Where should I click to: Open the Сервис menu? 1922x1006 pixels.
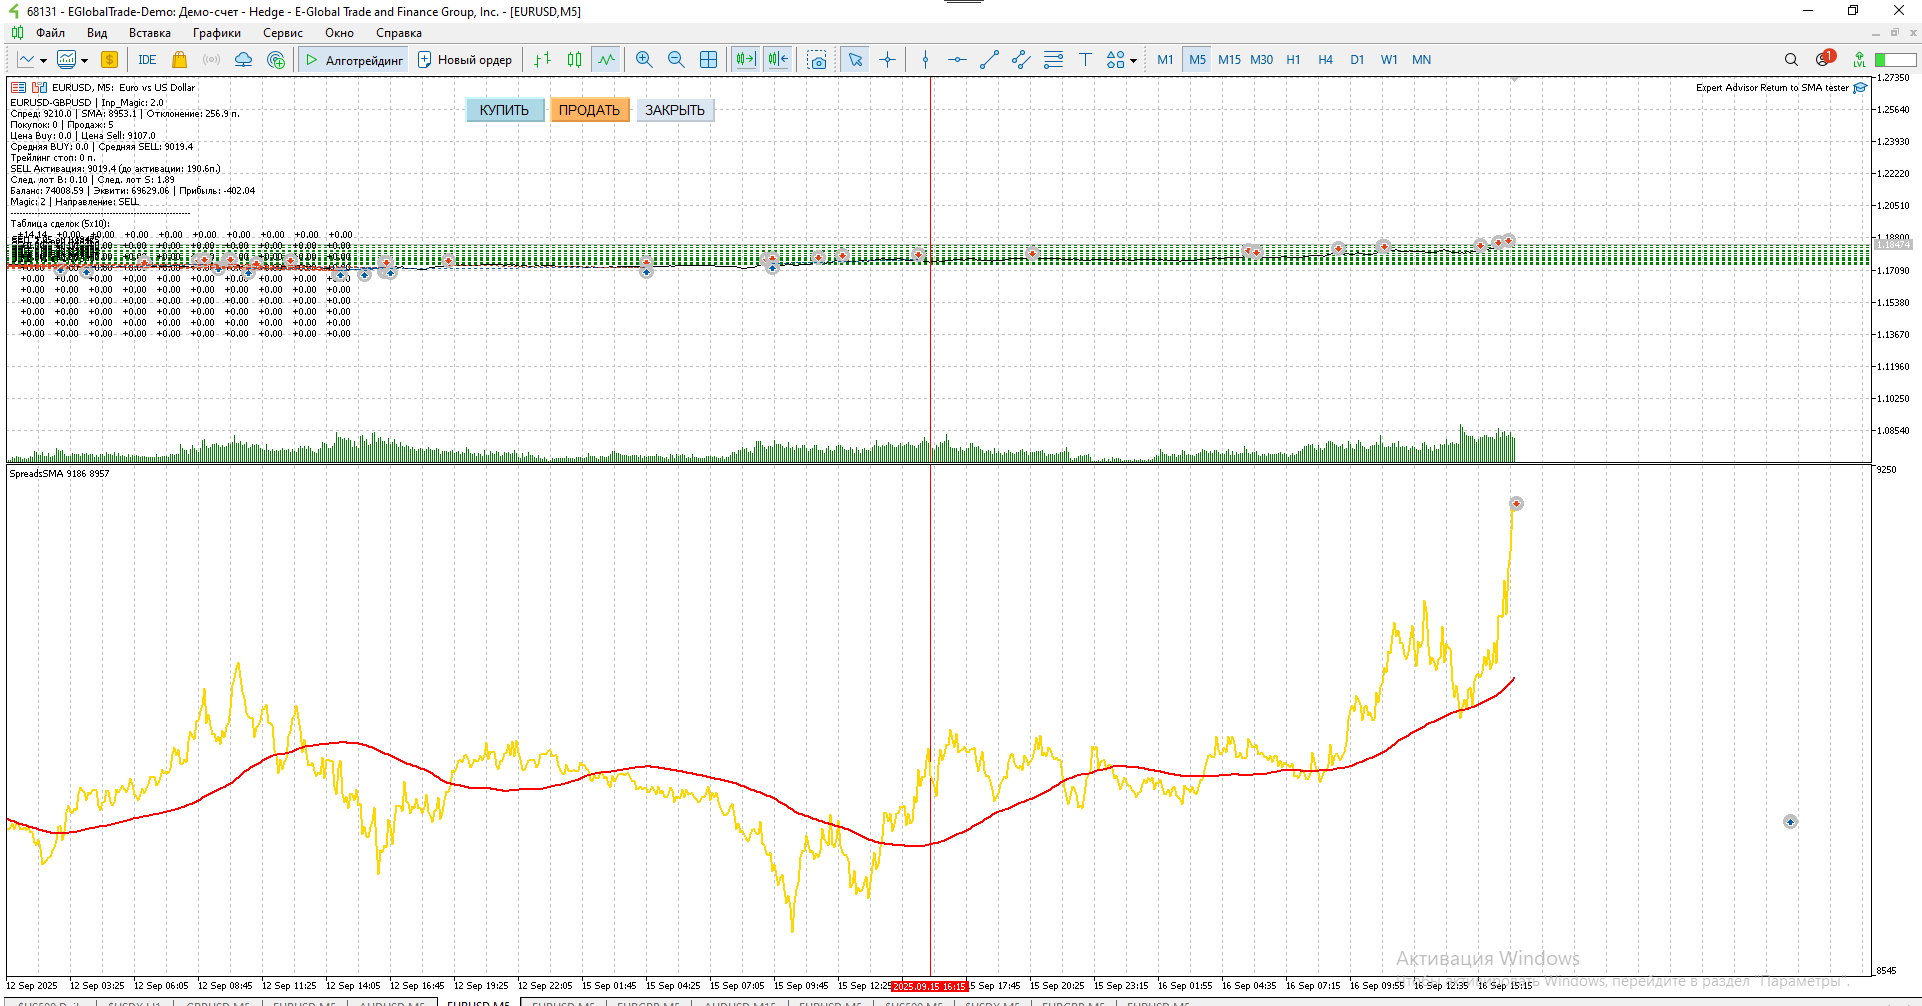[x=283, y=33]
